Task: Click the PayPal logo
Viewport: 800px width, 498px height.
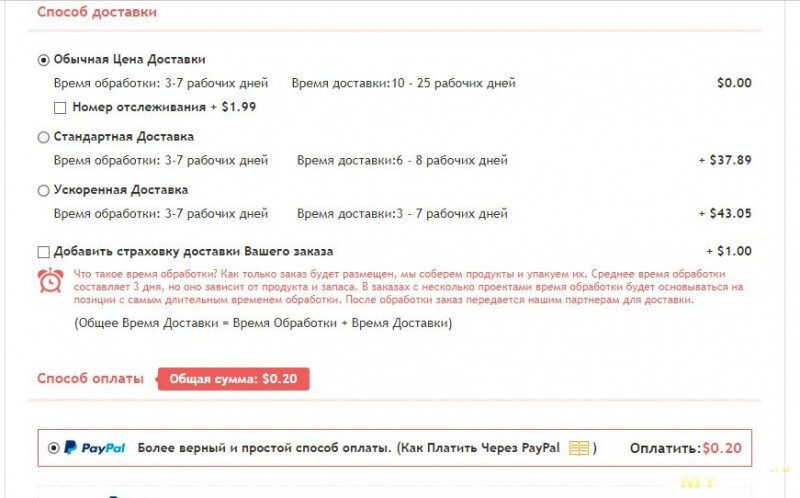Action: pyautogui.click(x=94, y=448)
